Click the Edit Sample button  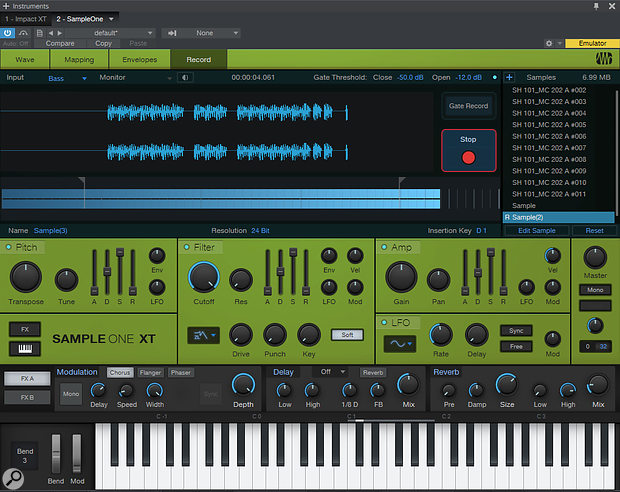[537, 231]
